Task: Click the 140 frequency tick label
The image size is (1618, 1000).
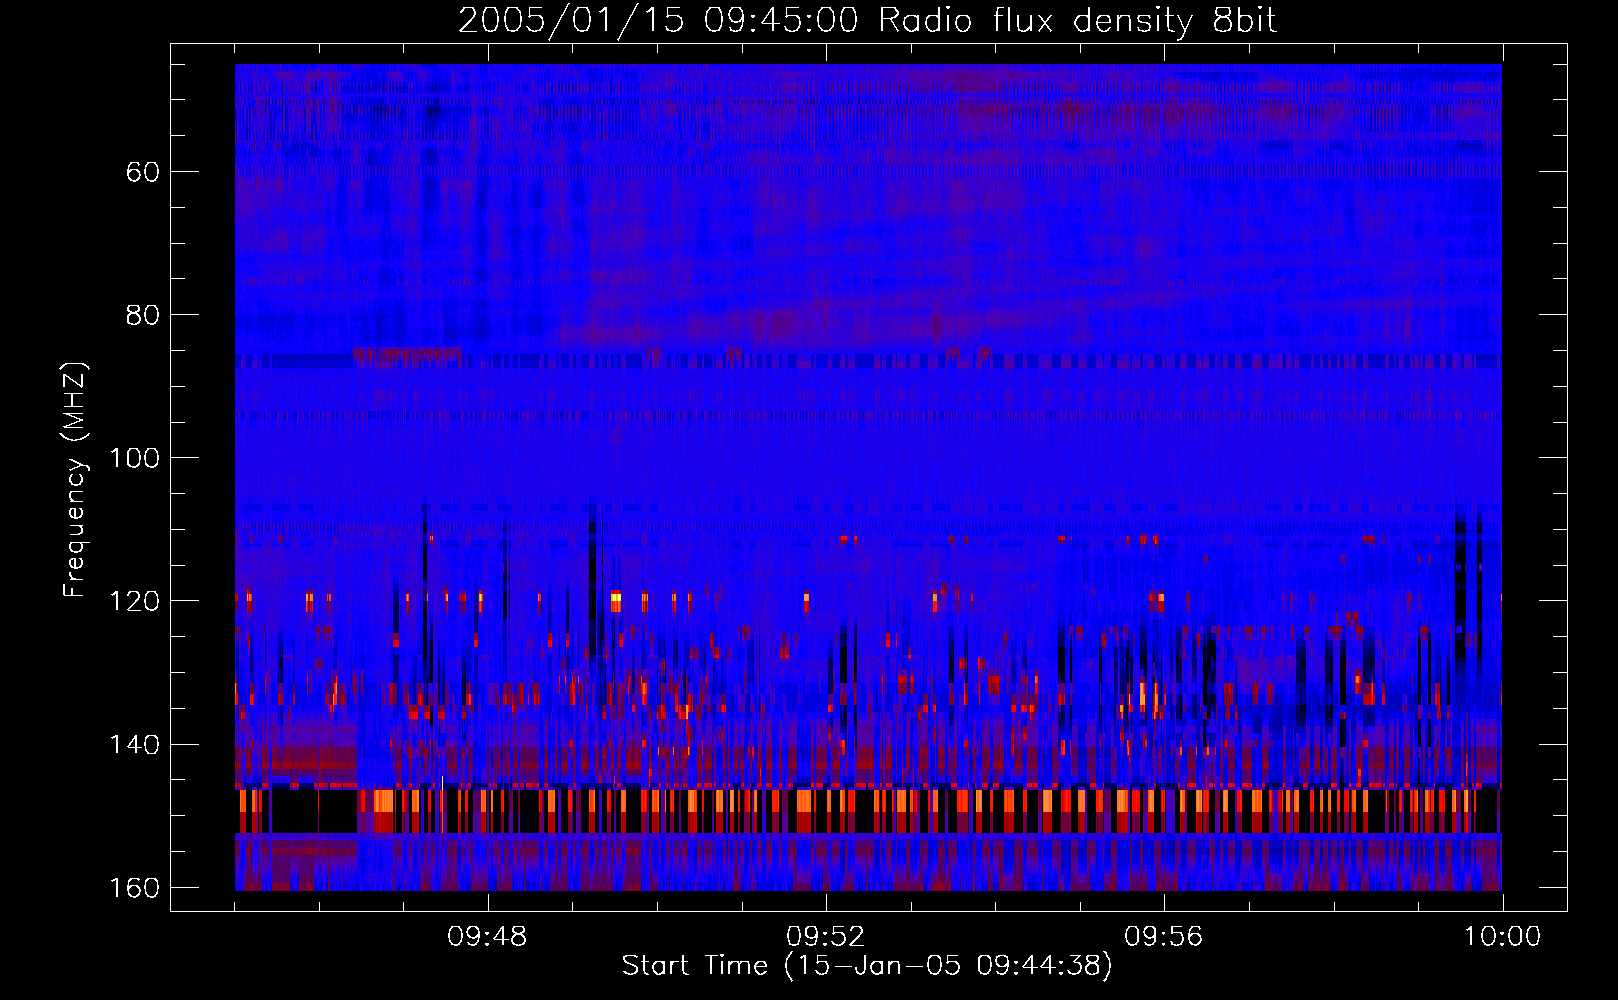Action: click(134, 745)
